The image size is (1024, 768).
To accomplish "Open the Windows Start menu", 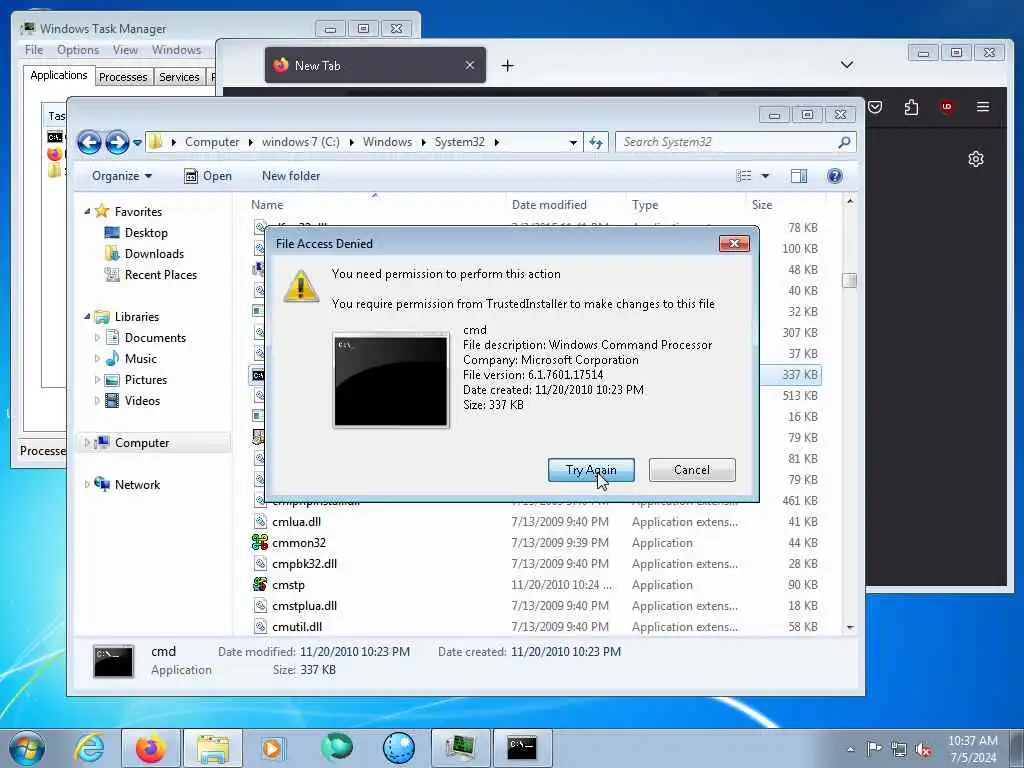I will pos(27,748).
